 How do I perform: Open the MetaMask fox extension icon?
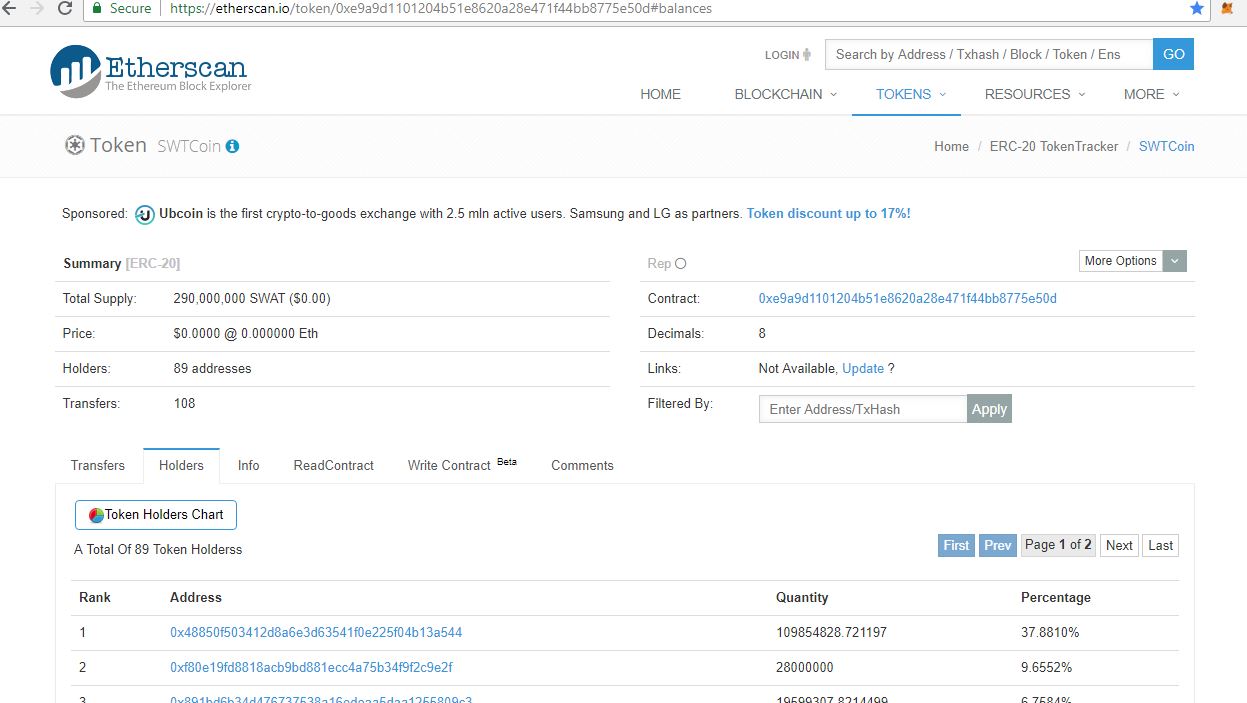point(1227,8)
